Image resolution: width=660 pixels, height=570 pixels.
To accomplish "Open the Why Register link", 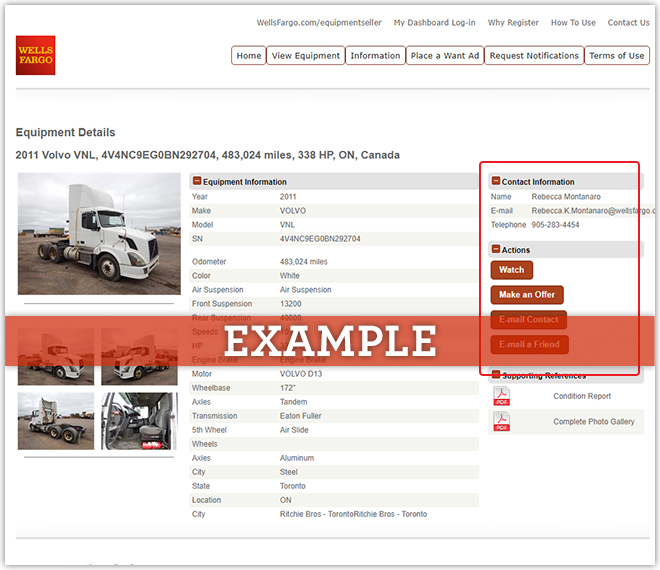I will (513, 23).
